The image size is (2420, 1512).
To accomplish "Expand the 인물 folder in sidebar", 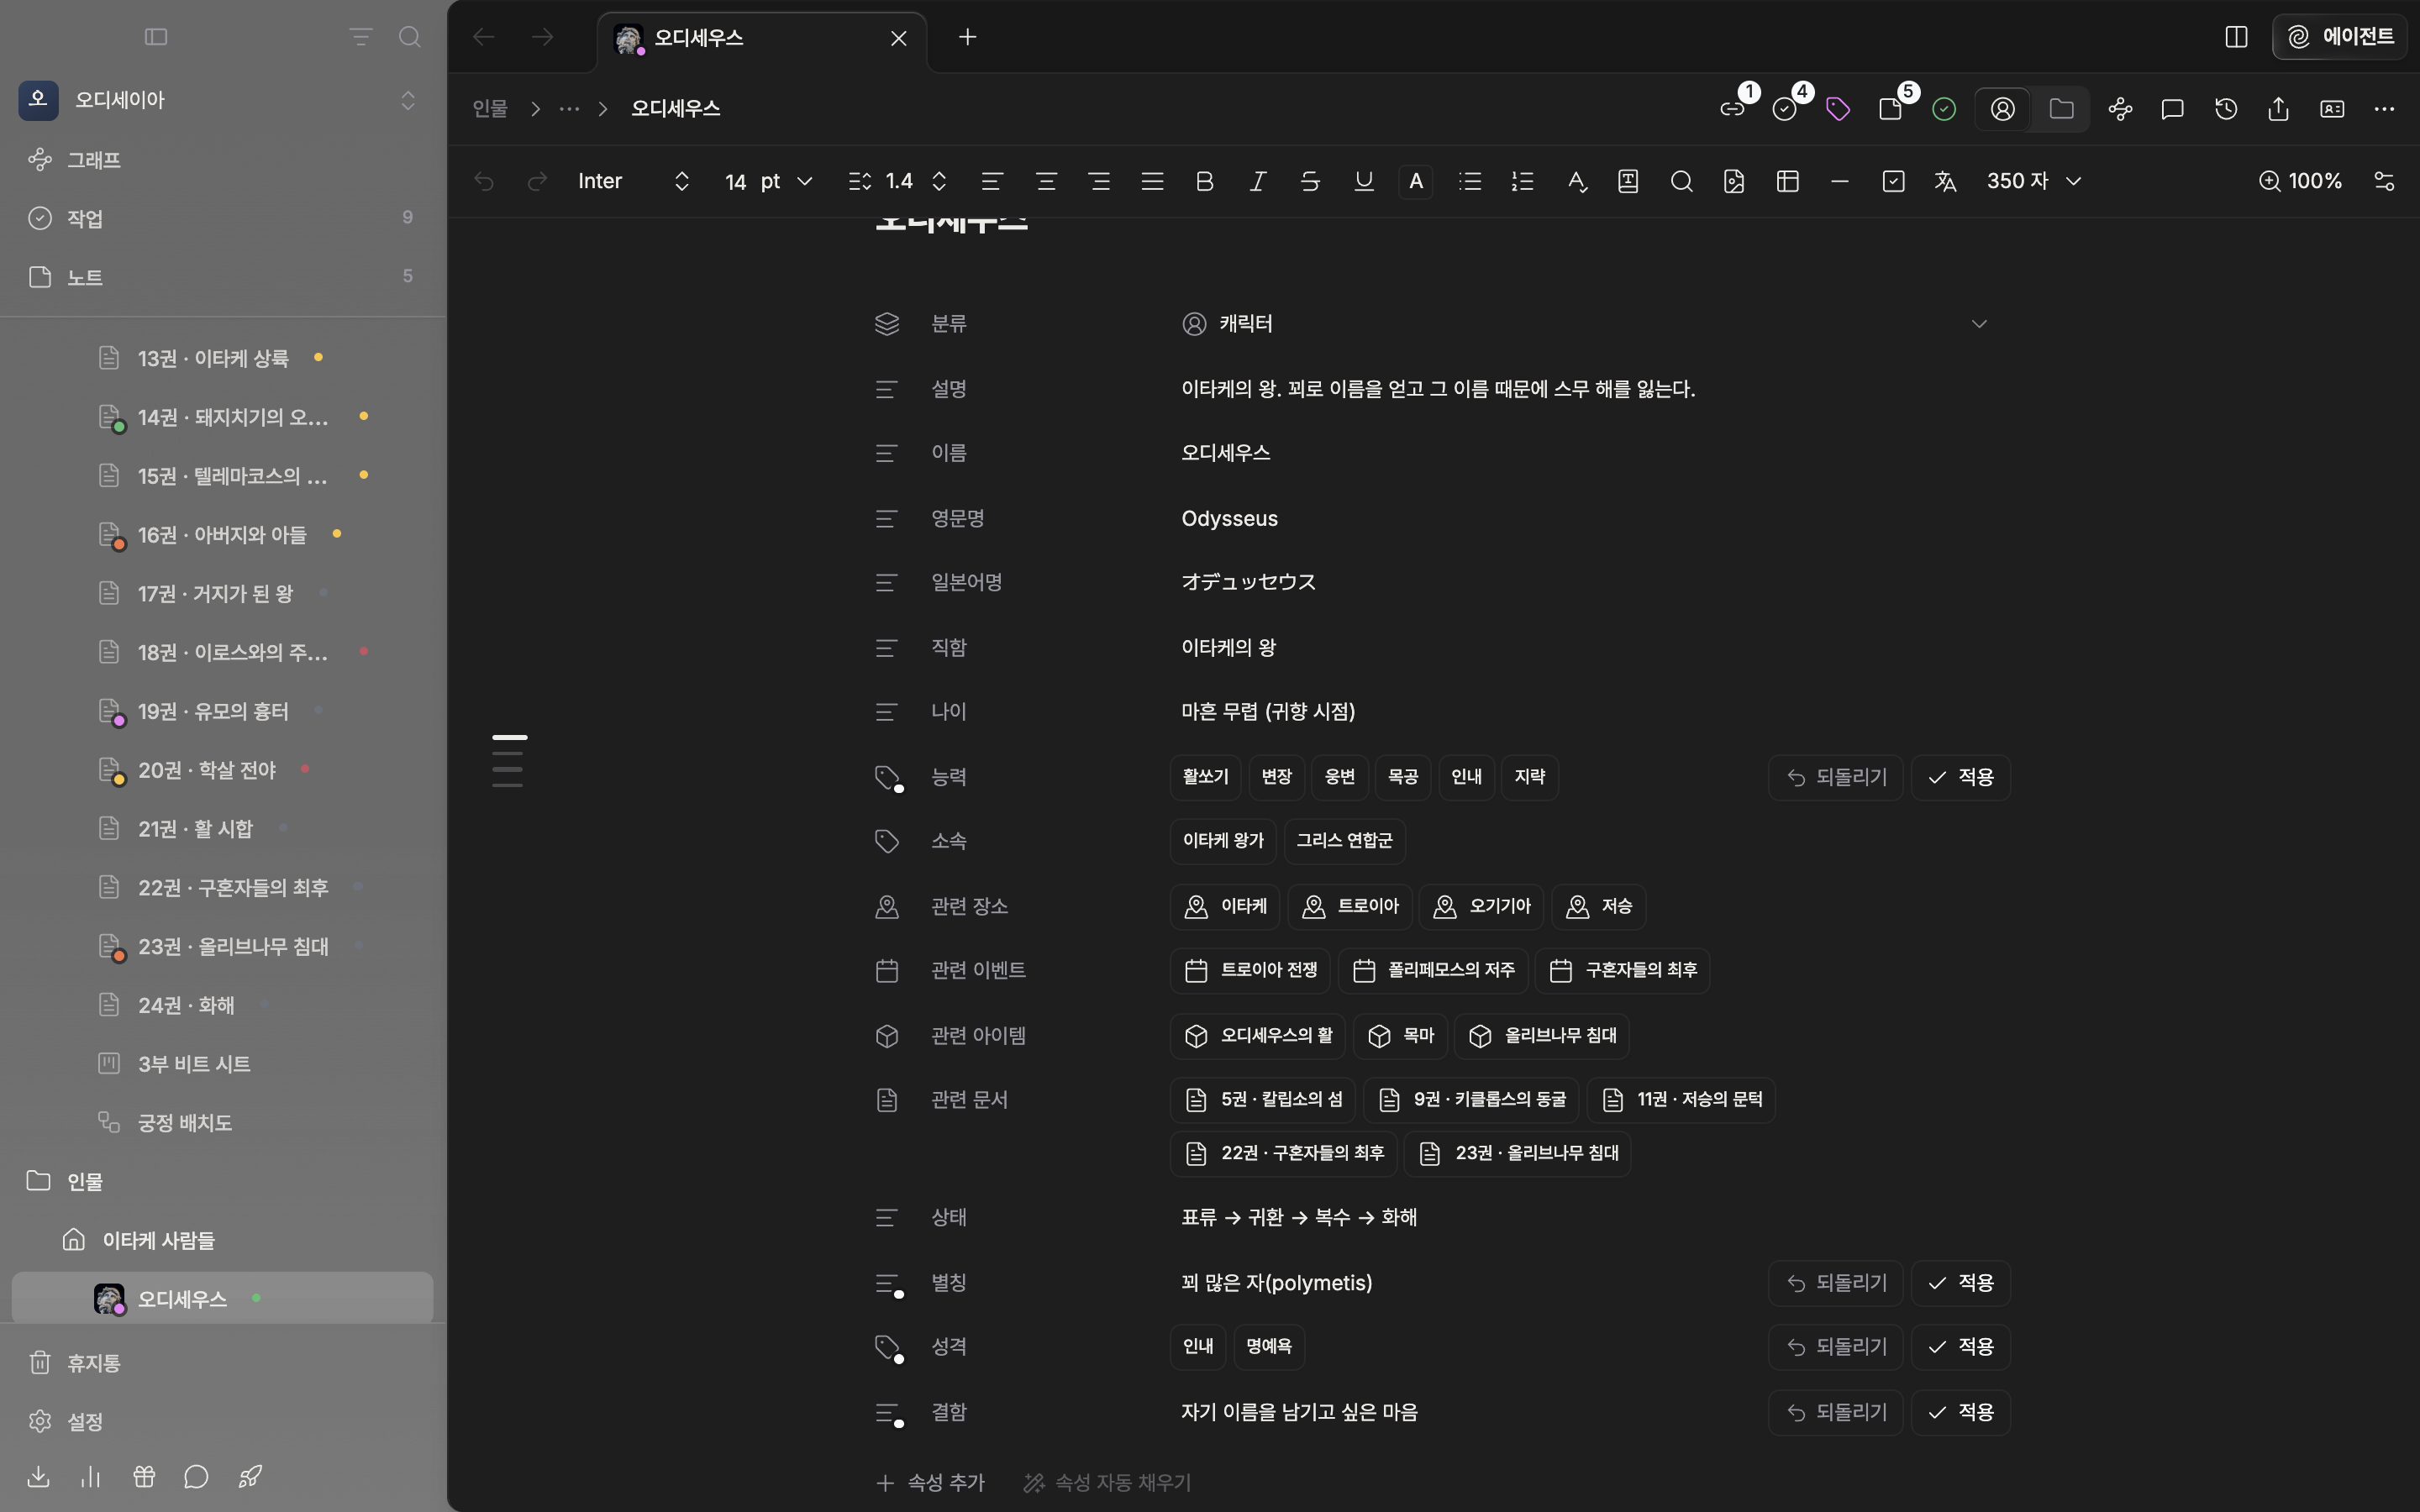I will coord(222,1182).
